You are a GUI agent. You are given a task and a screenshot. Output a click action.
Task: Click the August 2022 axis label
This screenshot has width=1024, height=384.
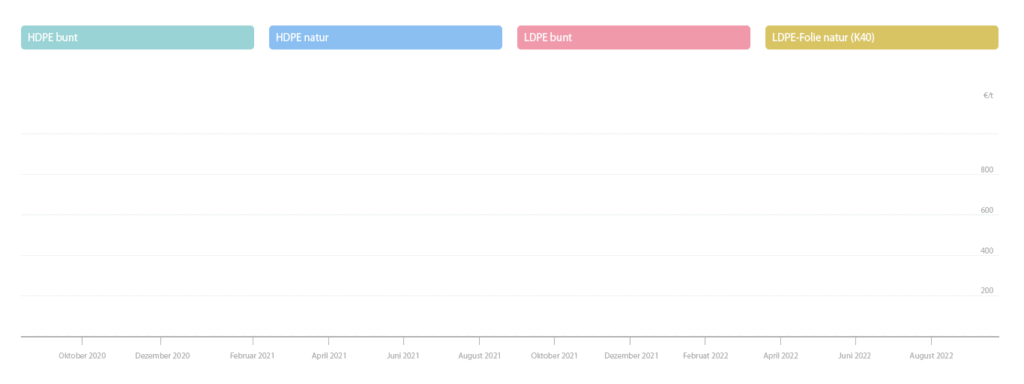click(931, 356)
